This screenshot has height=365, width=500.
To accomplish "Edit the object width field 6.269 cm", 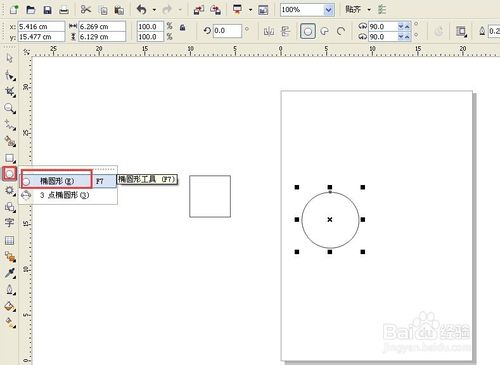I will click(x=102, y=26).
